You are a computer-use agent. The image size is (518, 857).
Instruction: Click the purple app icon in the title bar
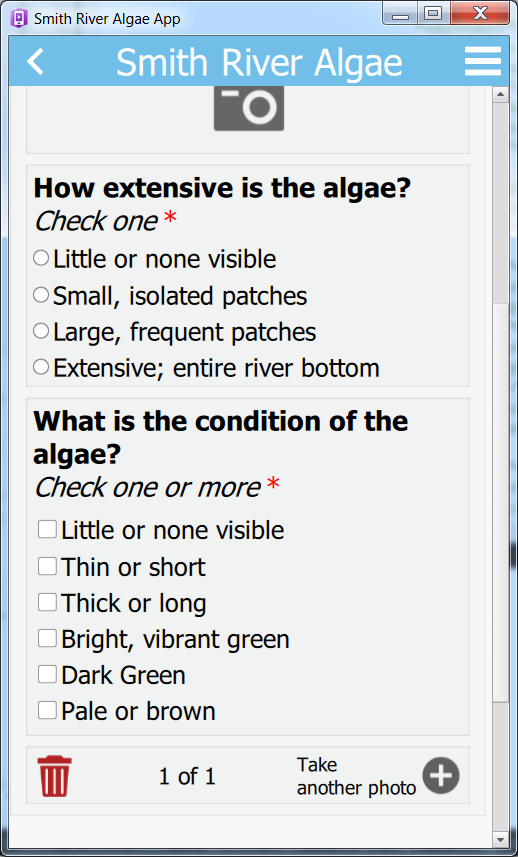pyautogui.click(x=19, y=19)
